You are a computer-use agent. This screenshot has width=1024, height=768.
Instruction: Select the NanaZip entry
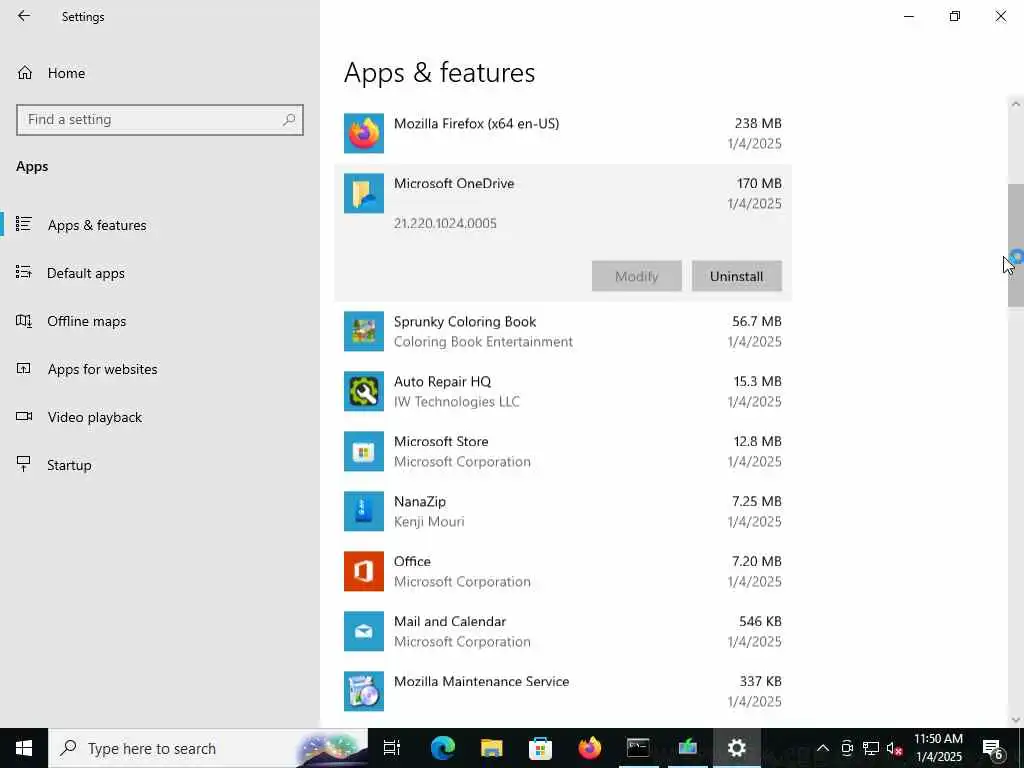[x=563, y=511]
